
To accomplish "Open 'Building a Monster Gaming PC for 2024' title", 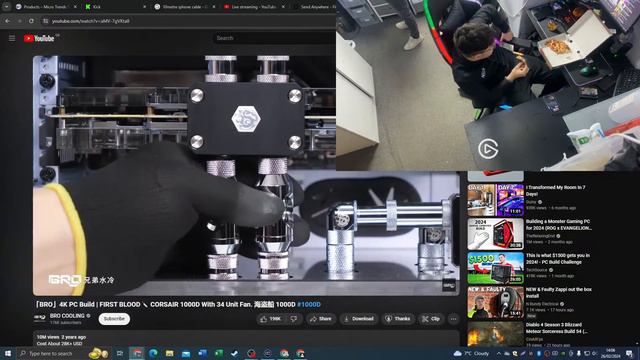I will click(x=559, y=224).
